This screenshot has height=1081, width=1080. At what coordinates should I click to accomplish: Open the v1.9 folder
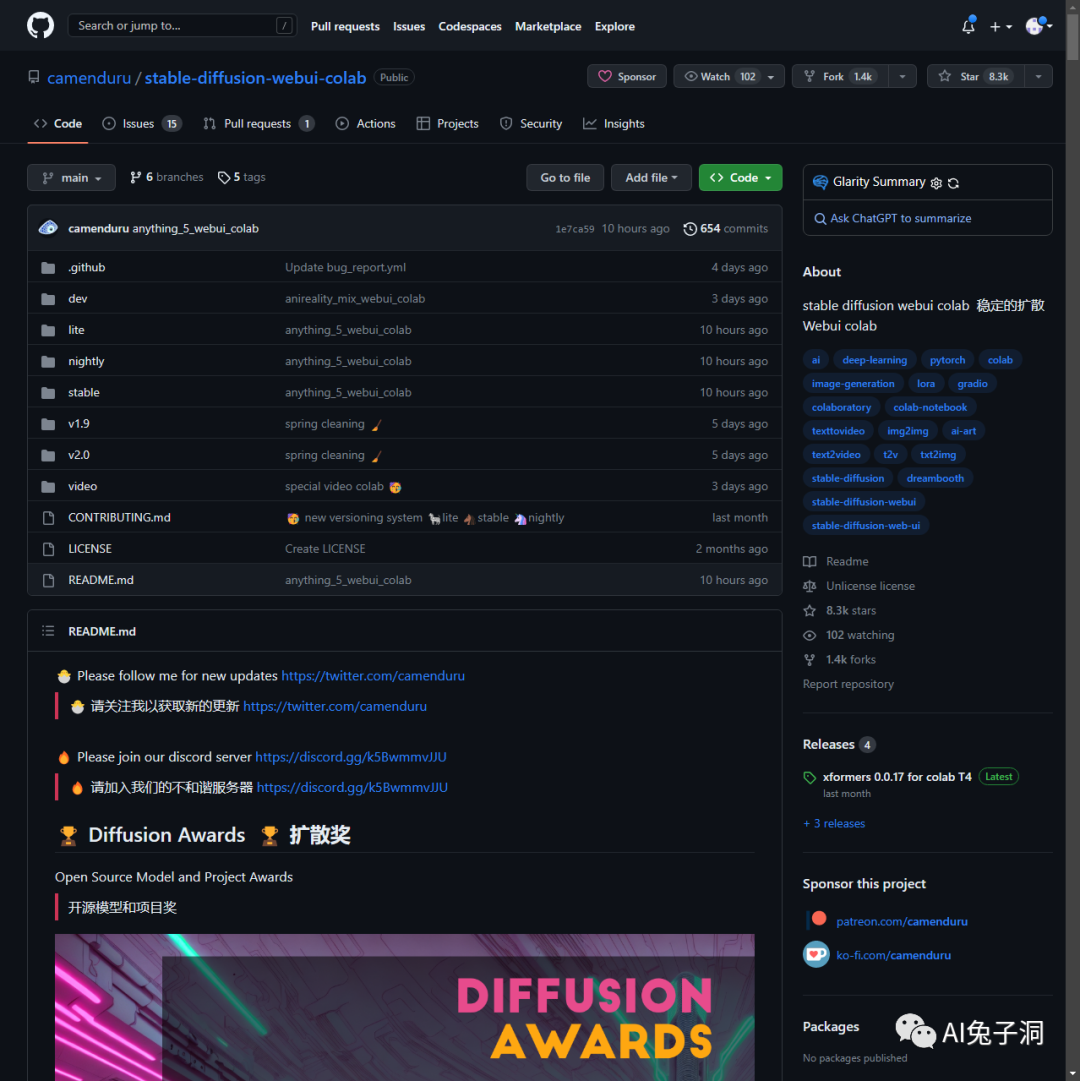[79, 423]
